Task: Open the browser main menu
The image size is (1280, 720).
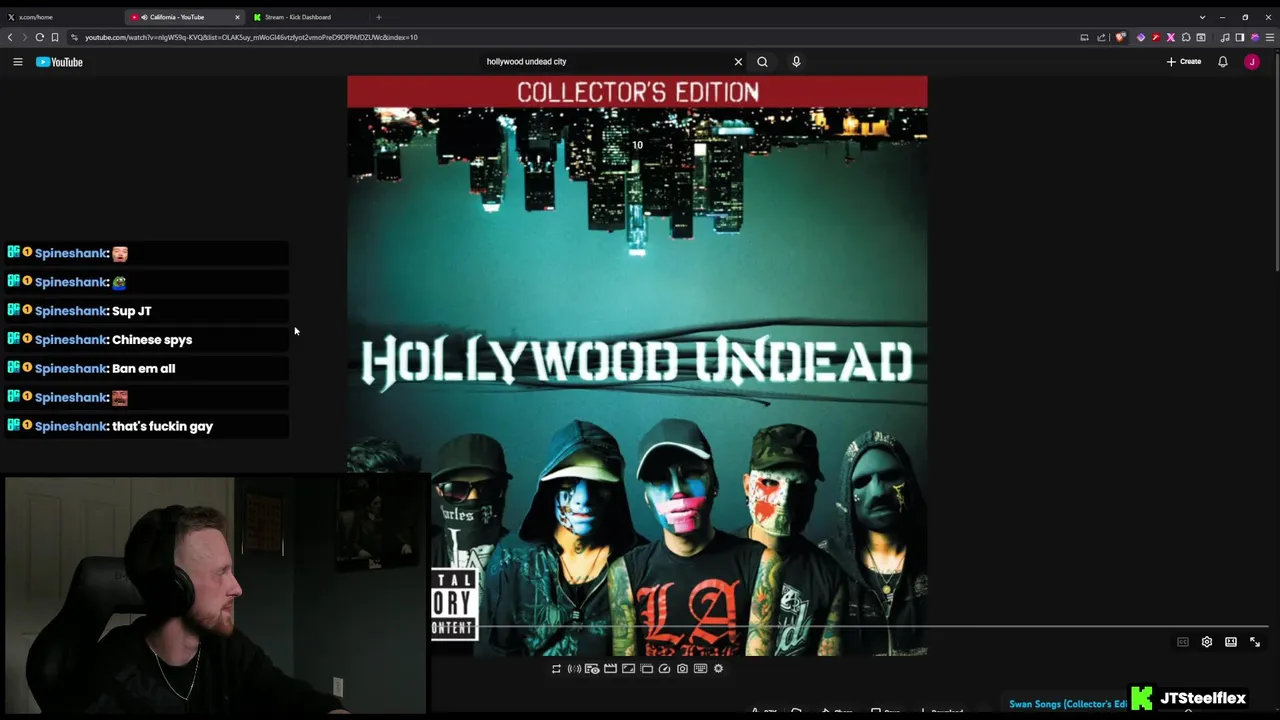Action: pos(1270,37)
